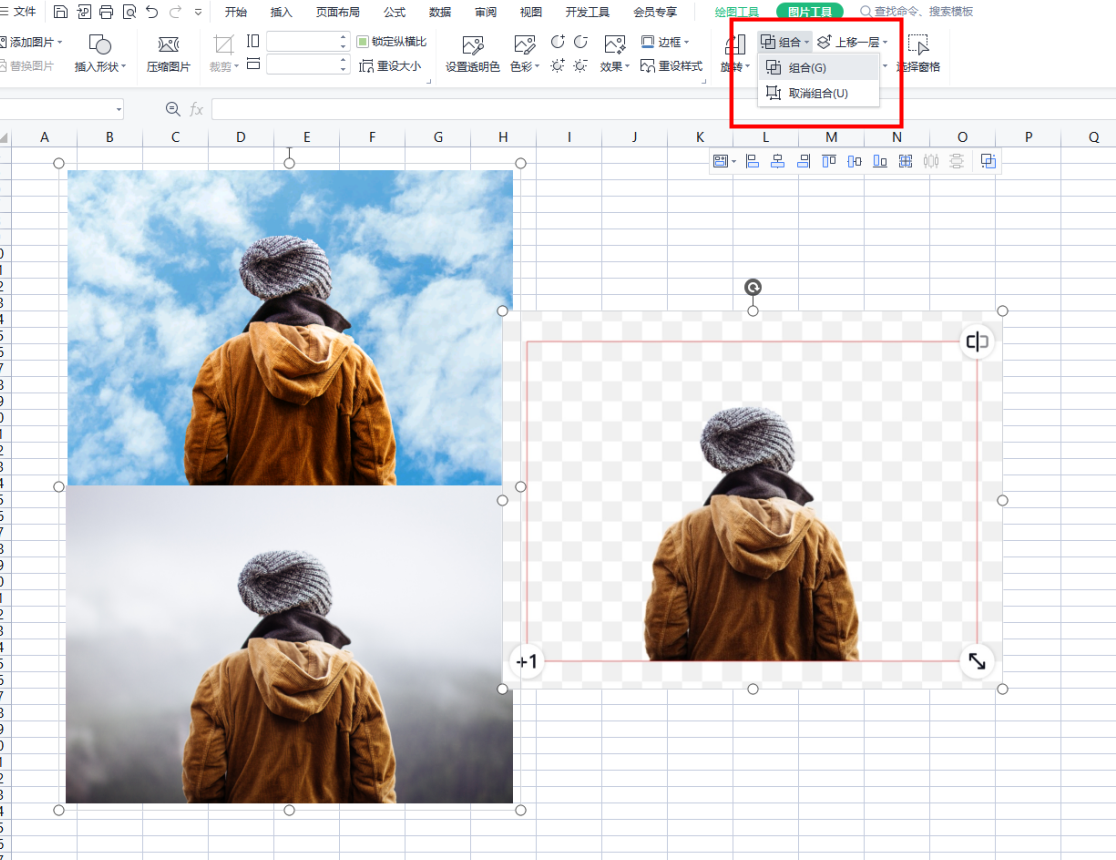Open the 上移一层 dropdown
The width and height of the screenshot is (1116, 860).
click(853, 42)
